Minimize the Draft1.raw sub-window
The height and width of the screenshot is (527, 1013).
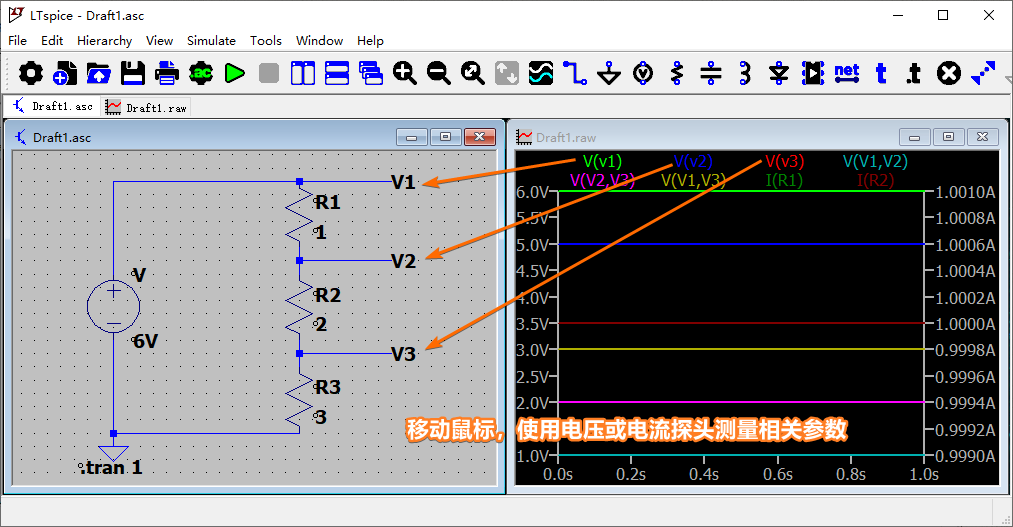[914, 137]
